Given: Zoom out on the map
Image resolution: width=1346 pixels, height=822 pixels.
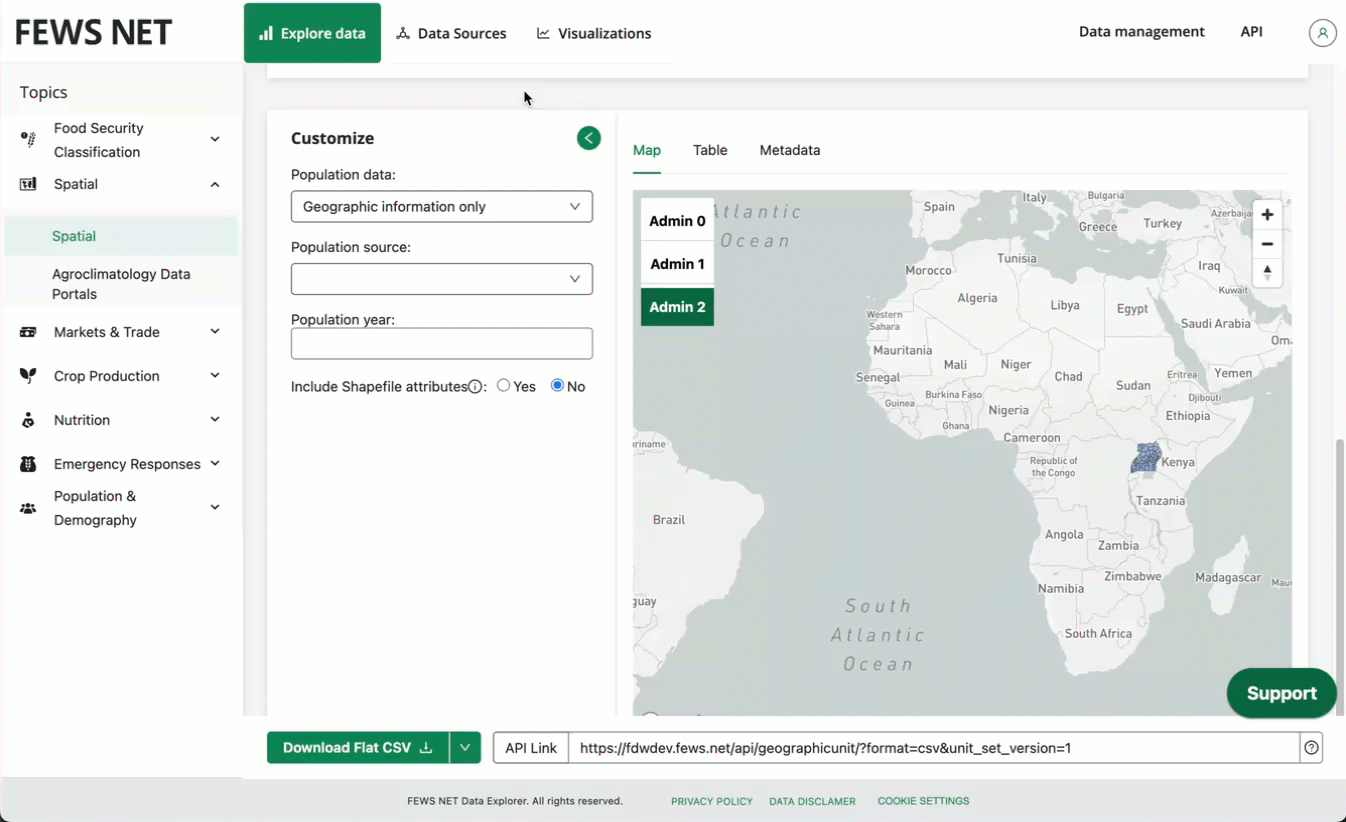Looking at the screenshot, I should (1267, 244).
